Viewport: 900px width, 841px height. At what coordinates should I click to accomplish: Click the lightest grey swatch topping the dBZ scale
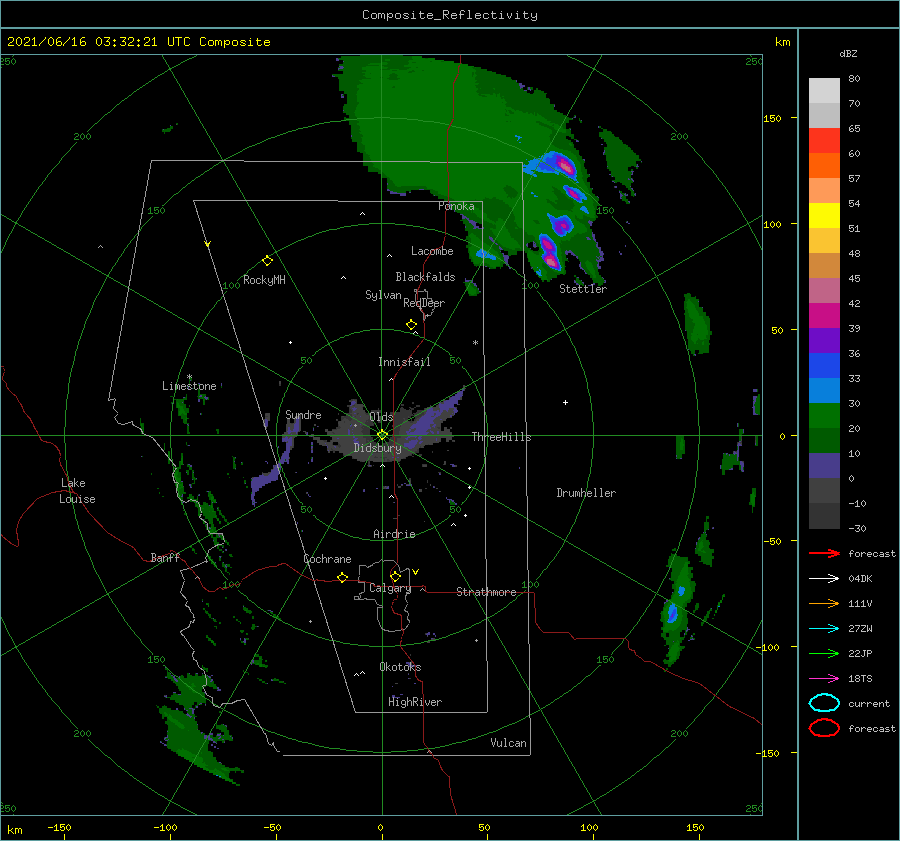pos(824,91)
